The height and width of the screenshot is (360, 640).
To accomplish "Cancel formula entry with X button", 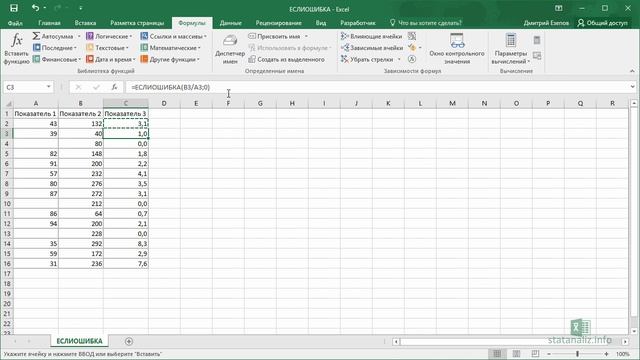I will (78, 87).
